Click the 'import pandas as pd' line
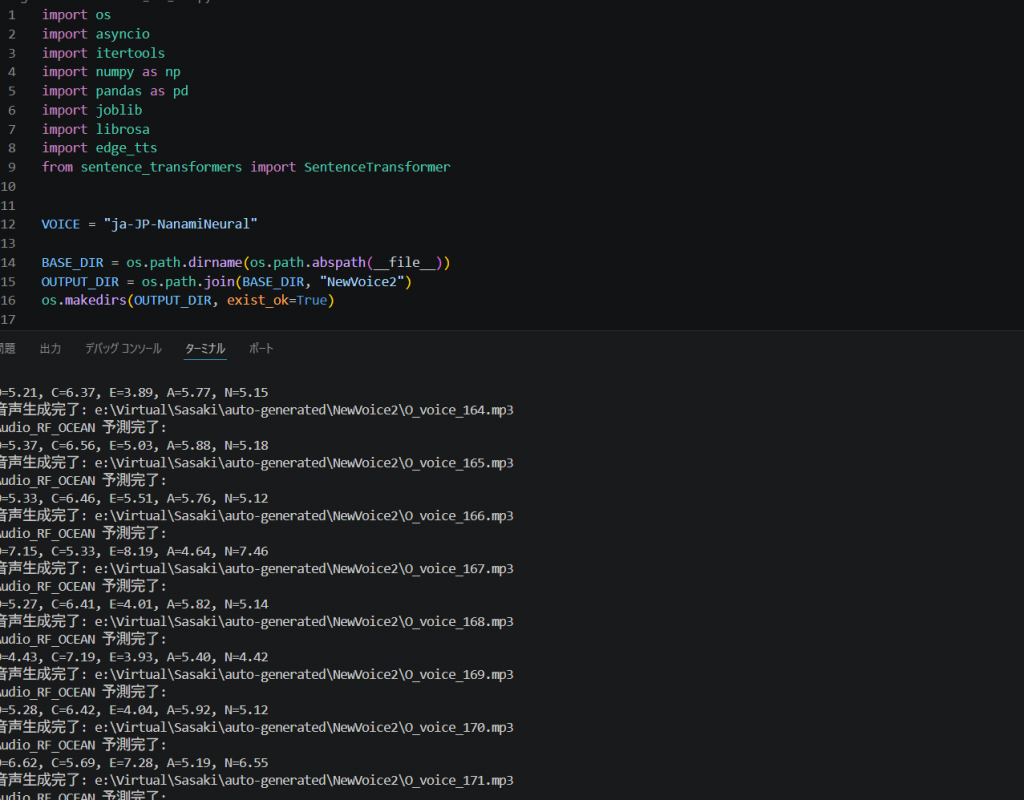 [115, 91]
